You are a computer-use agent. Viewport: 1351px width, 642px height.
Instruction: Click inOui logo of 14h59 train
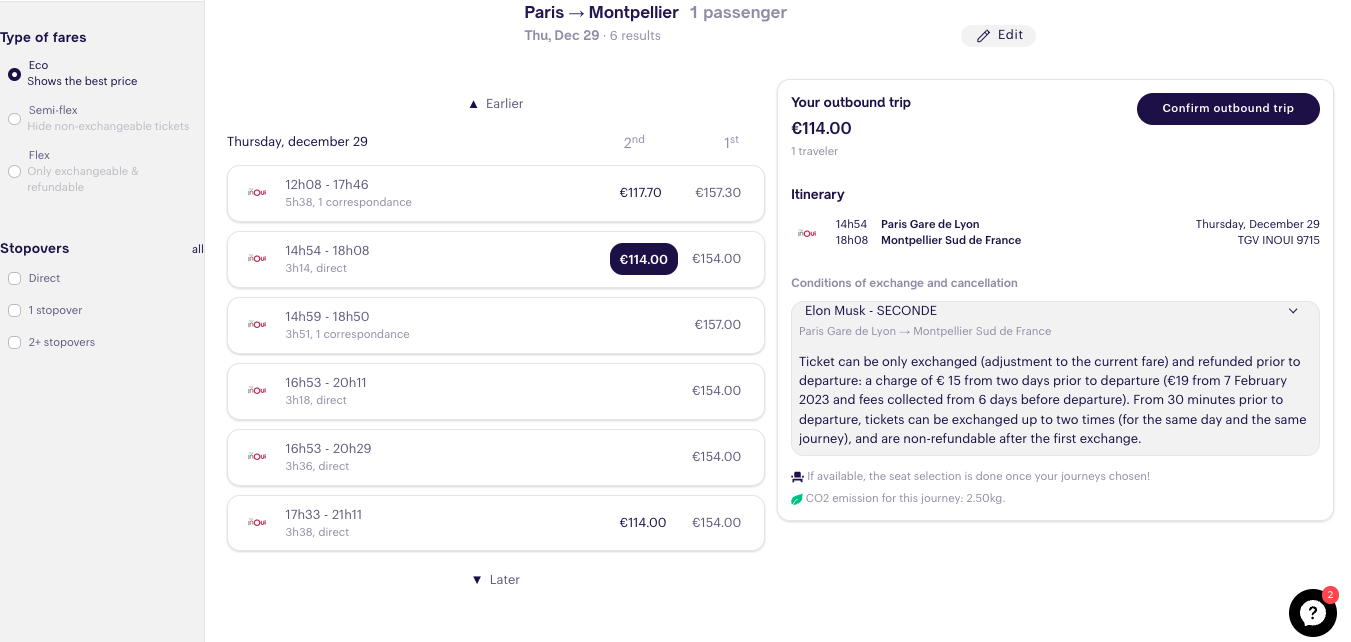pos(257,325)
